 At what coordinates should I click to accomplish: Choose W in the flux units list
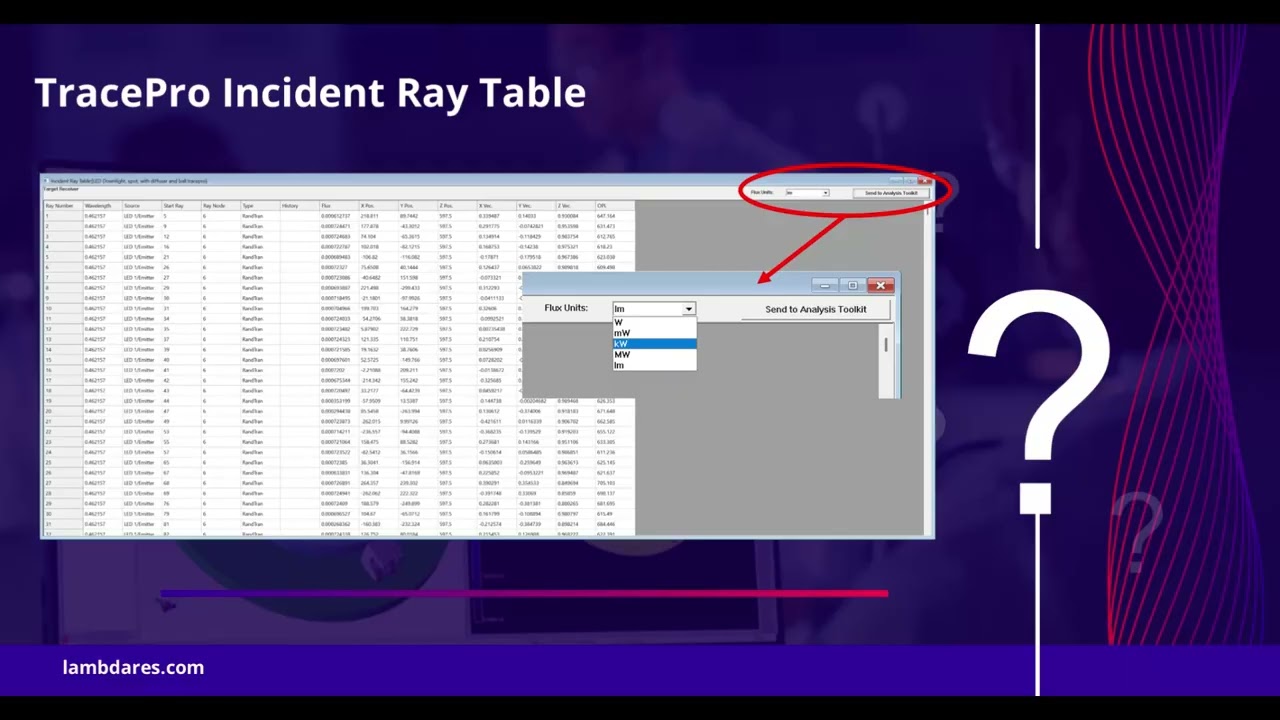point(654,322)
